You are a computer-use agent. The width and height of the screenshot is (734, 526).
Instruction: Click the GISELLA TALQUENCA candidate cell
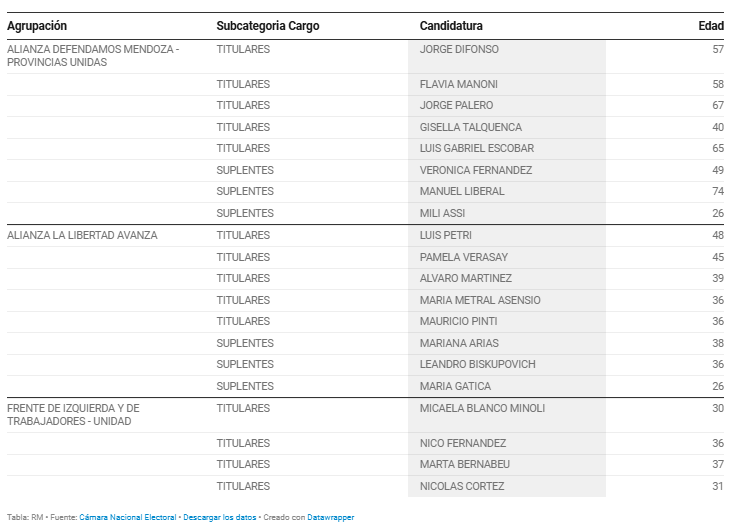click(471, 127)
